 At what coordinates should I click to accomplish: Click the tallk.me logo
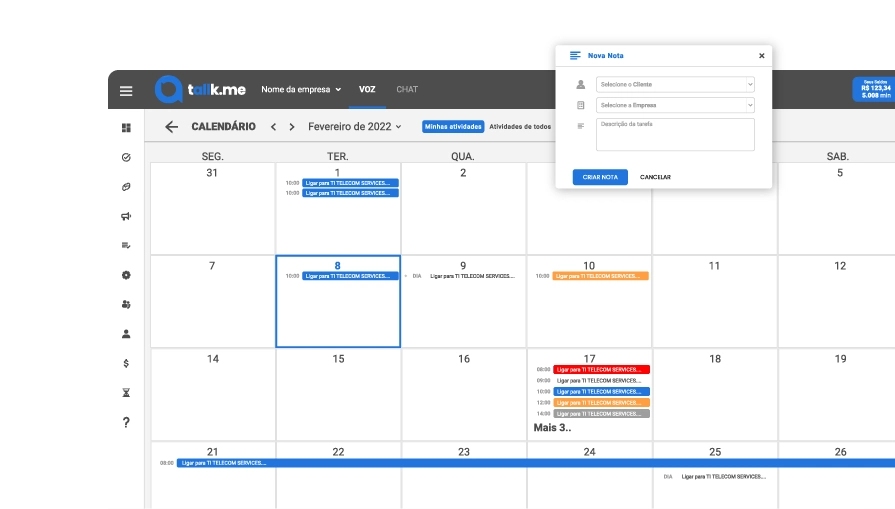200,90
